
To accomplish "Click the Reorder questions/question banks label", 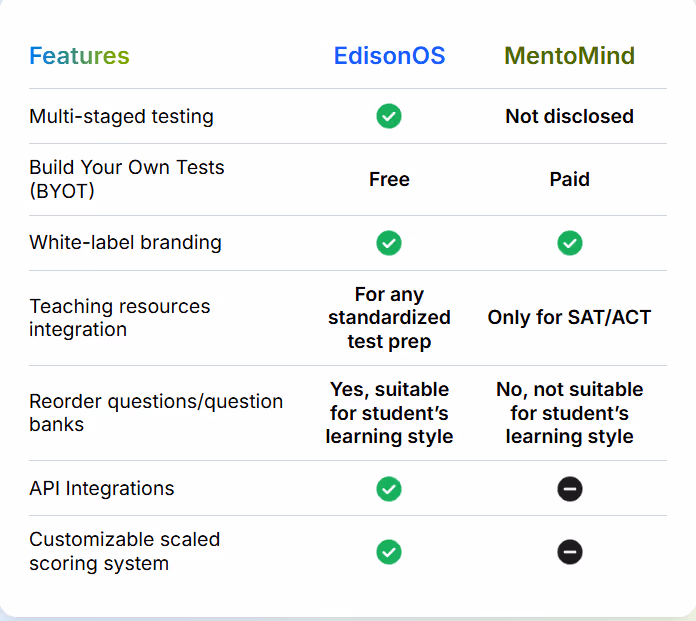I will (156, 413).
